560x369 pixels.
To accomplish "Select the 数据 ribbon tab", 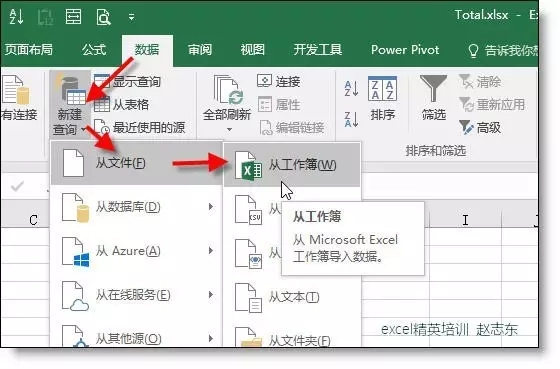I will [x=147, y=50].
